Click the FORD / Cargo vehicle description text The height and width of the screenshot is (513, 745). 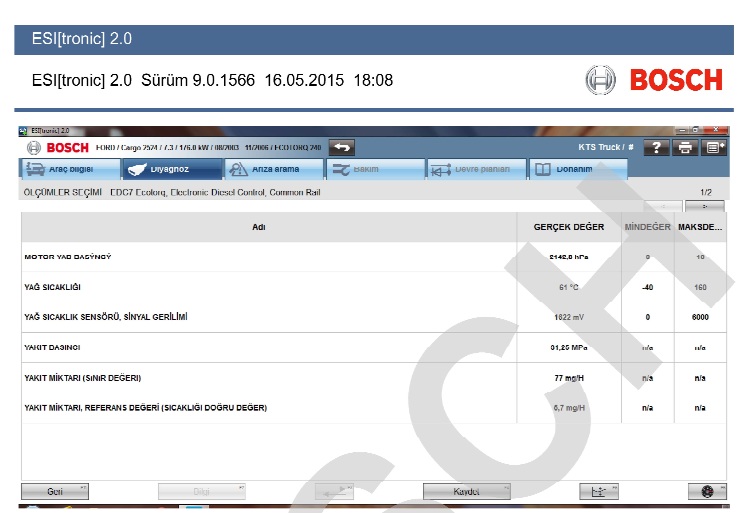[208, 148]
